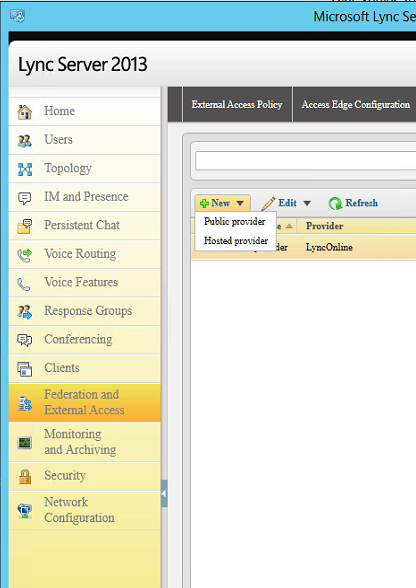Image resolution: width=416 pixels, height=588 pixels.
Task: Switch to External Access Policy tab
Action: (x=237, y=104)
